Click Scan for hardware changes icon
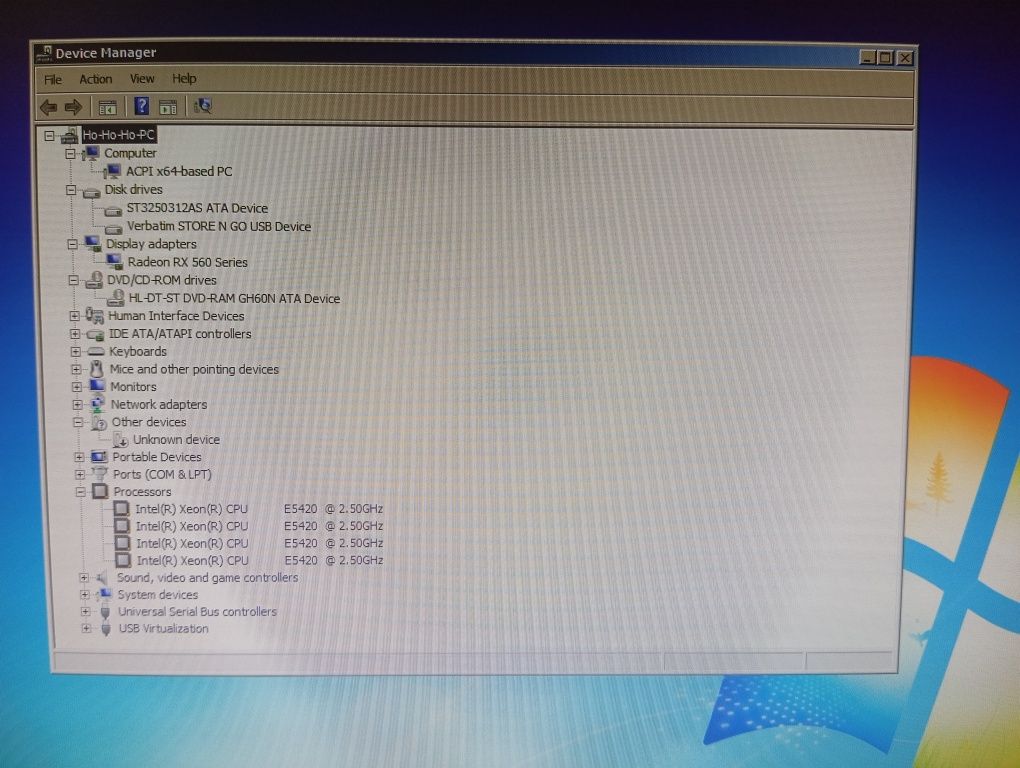1020x768 pixels. click(203, 106)
